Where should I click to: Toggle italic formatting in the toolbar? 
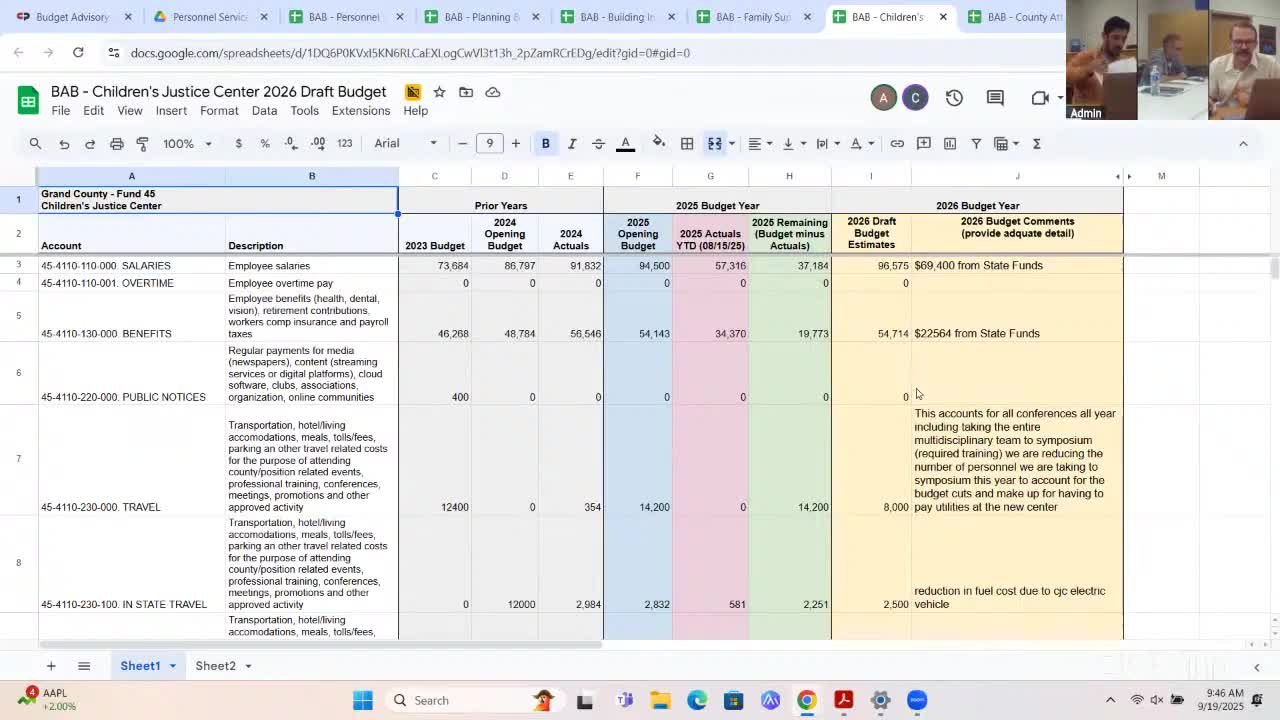coord(572,144)
